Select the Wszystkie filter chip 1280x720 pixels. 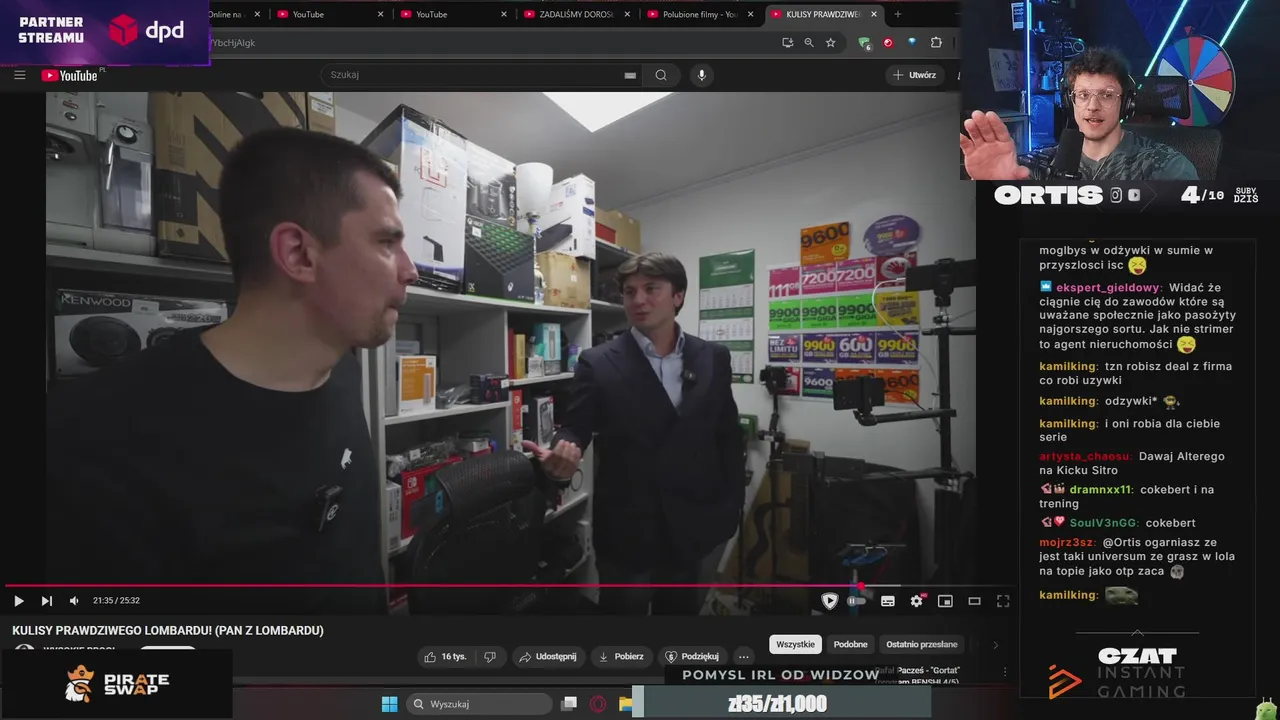pyautogui.click(x=795, y=644)
